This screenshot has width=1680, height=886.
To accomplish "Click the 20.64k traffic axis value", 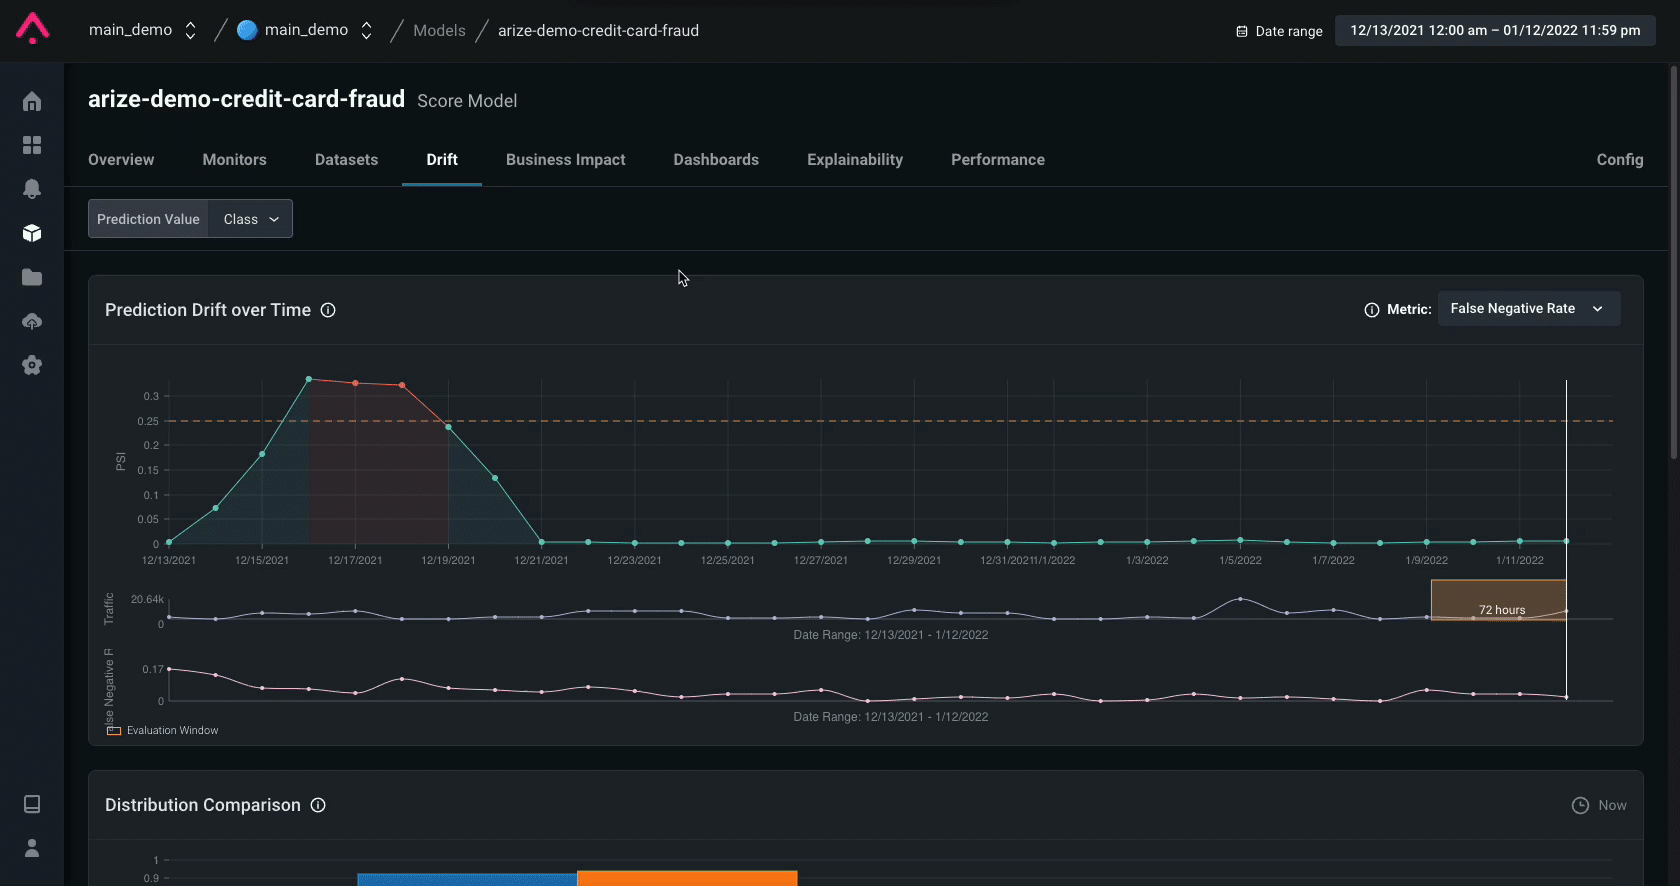I will (x=147, y=599).
